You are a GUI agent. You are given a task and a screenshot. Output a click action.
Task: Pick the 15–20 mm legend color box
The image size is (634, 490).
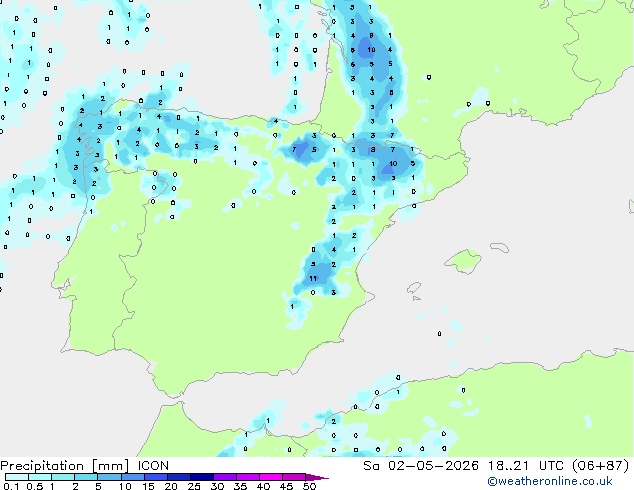pos(155,477)
